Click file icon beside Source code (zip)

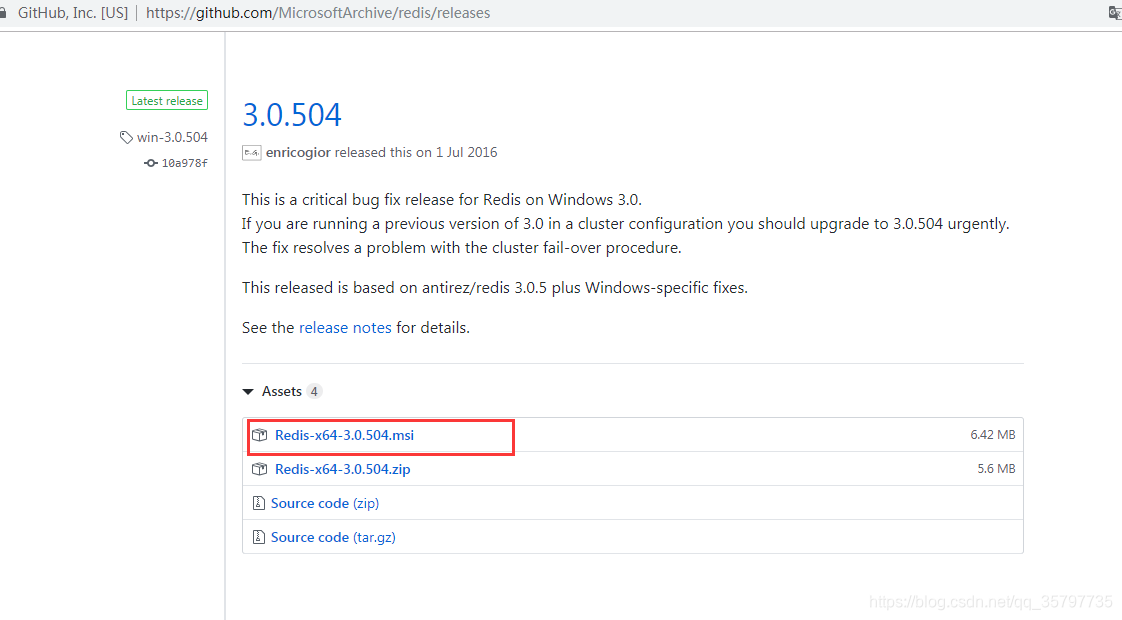(258, 503)
